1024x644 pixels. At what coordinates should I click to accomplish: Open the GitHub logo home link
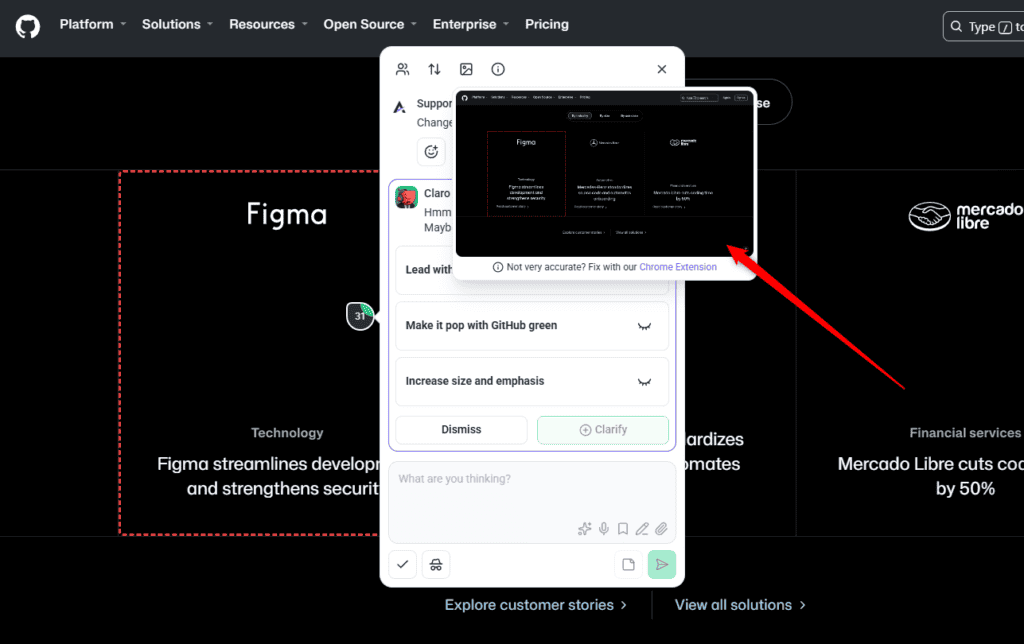(x=27, y=27)
